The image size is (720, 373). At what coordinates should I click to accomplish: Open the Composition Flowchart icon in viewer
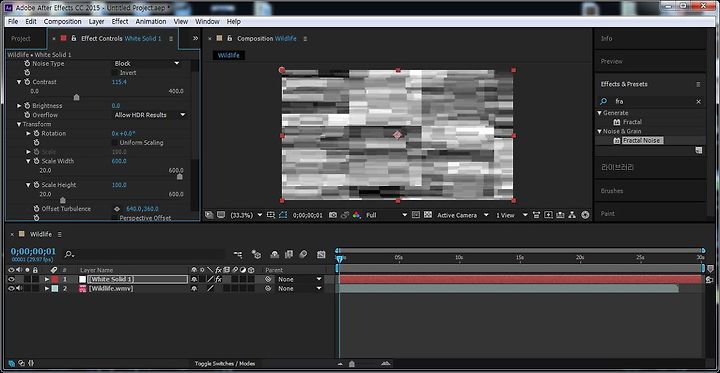click(572, 215)
